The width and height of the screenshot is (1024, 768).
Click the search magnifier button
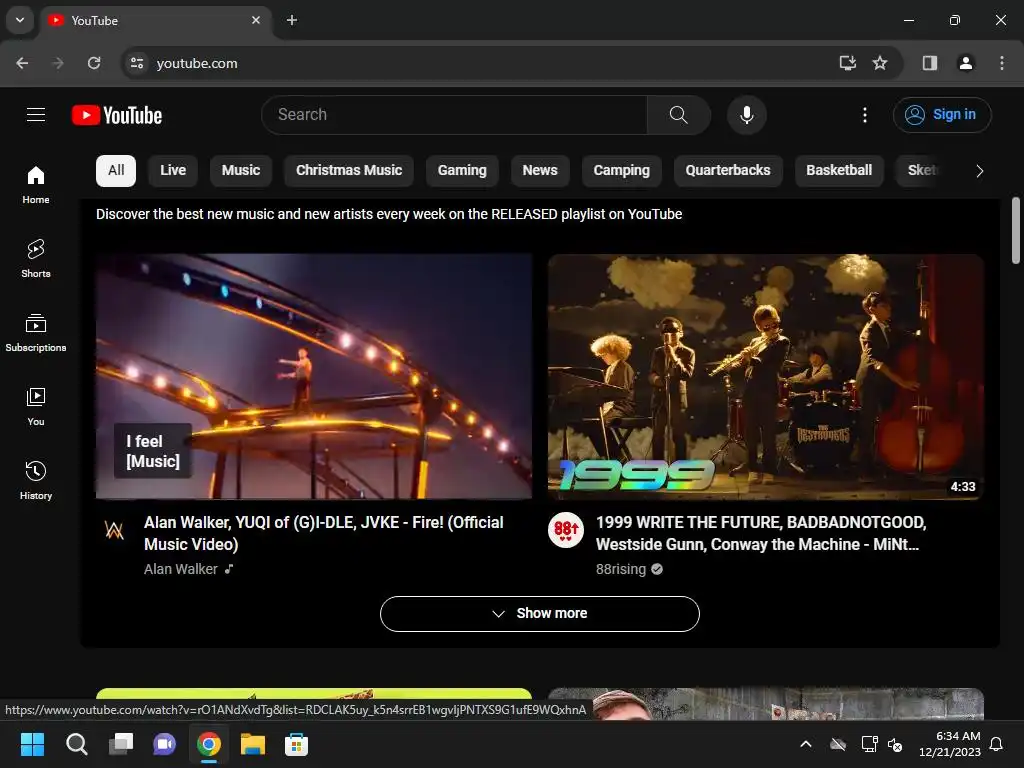click(x=679, y=115)
